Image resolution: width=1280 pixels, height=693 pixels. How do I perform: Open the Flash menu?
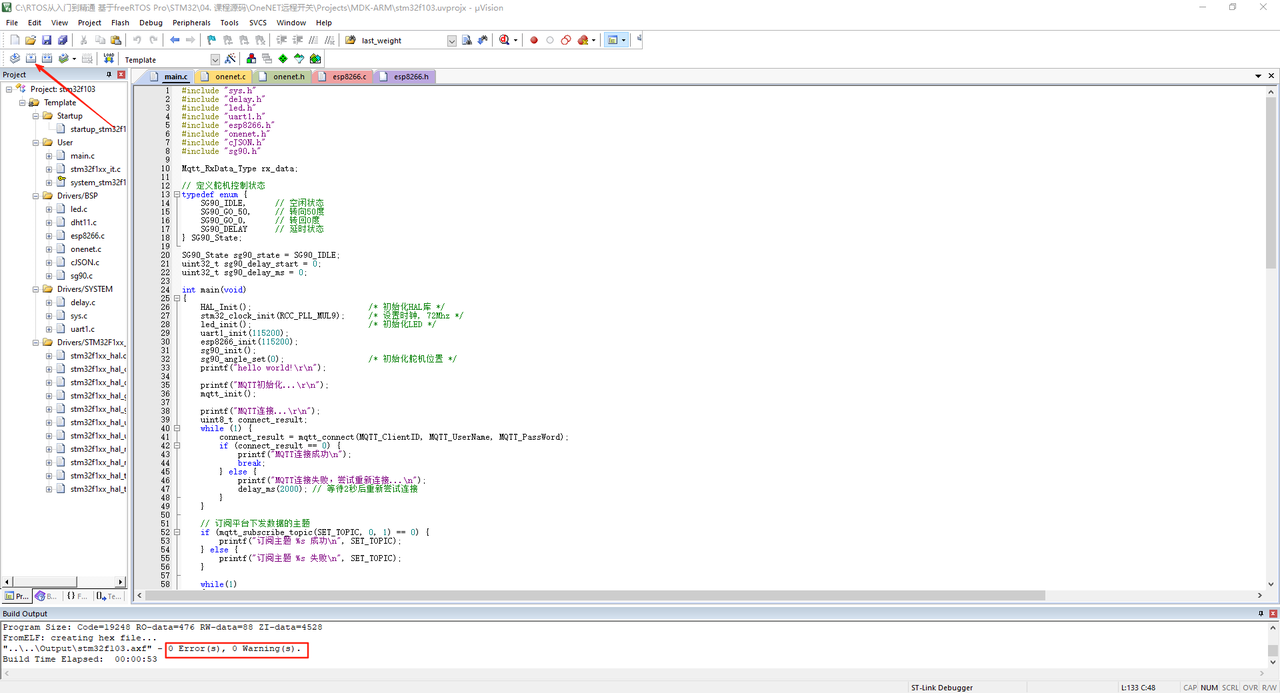point(120,22)
